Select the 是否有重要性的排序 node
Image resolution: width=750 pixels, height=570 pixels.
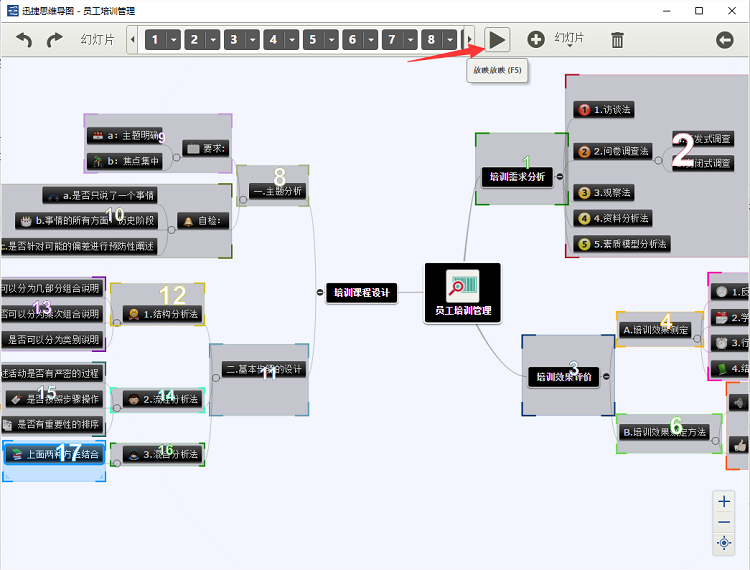coord(52,425)
